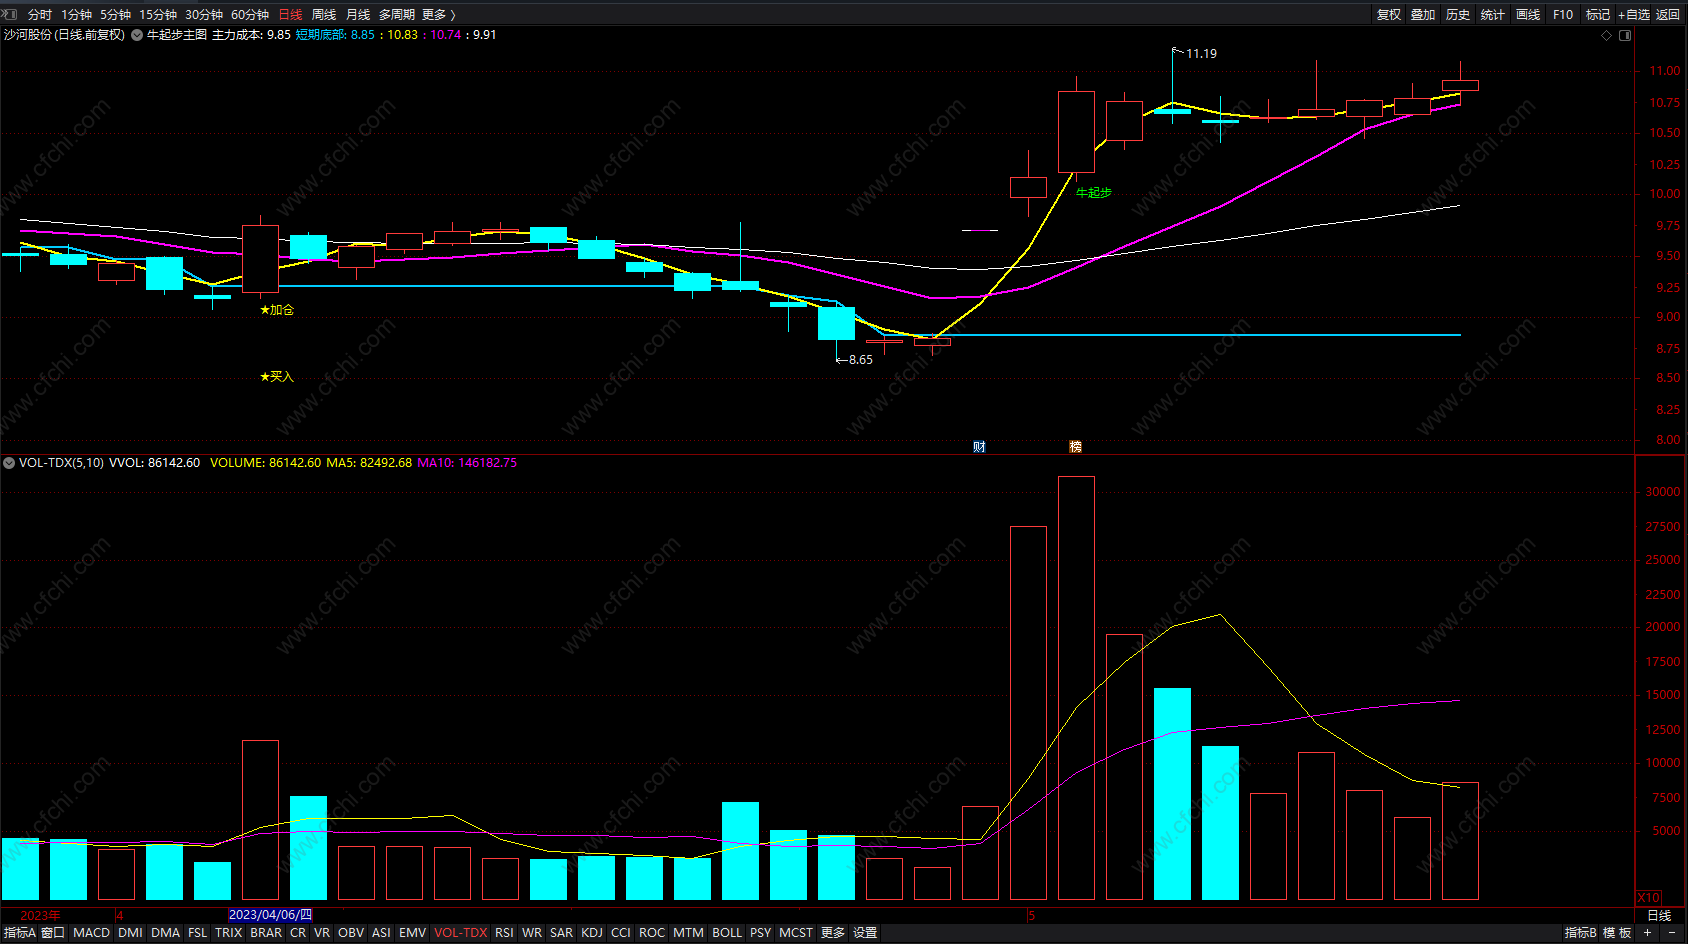Screen dimensions: 1688x944
Task: Select the 60分钟 period
Action: (x=250, y=15)
